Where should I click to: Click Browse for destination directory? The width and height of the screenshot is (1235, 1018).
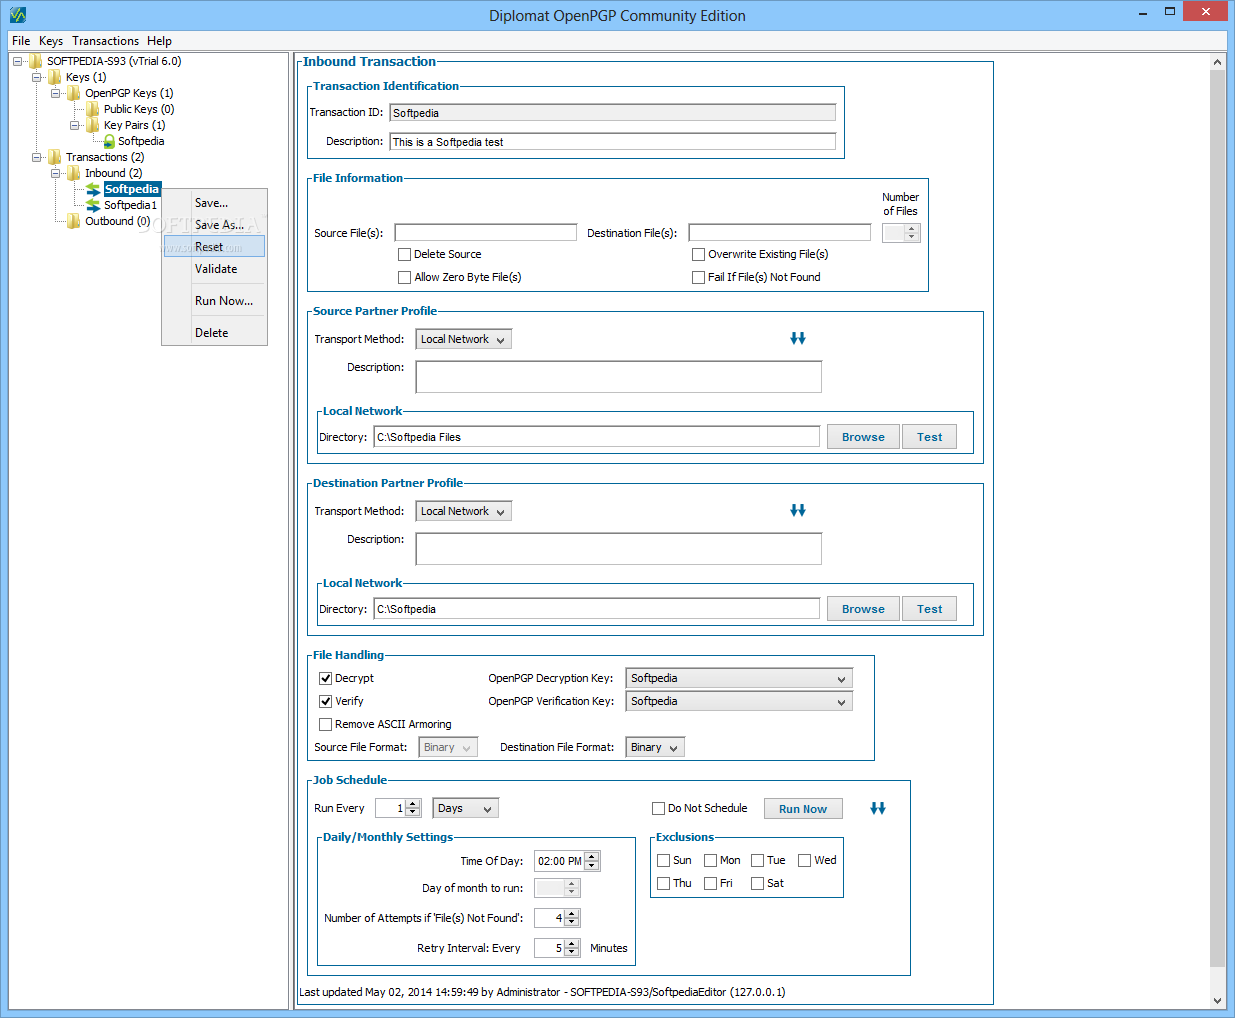point(863,609)
